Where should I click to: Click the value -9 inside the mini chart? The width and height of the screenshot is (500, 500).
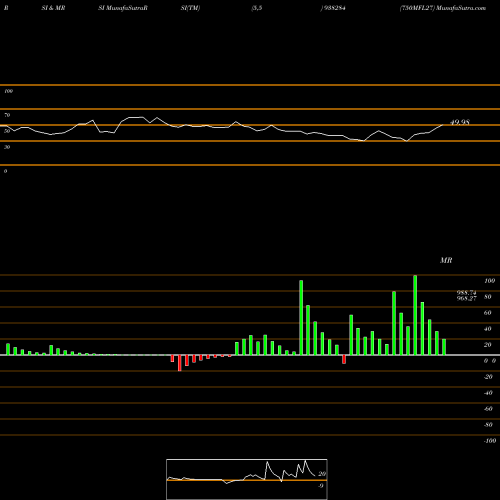tap(321, 486)
